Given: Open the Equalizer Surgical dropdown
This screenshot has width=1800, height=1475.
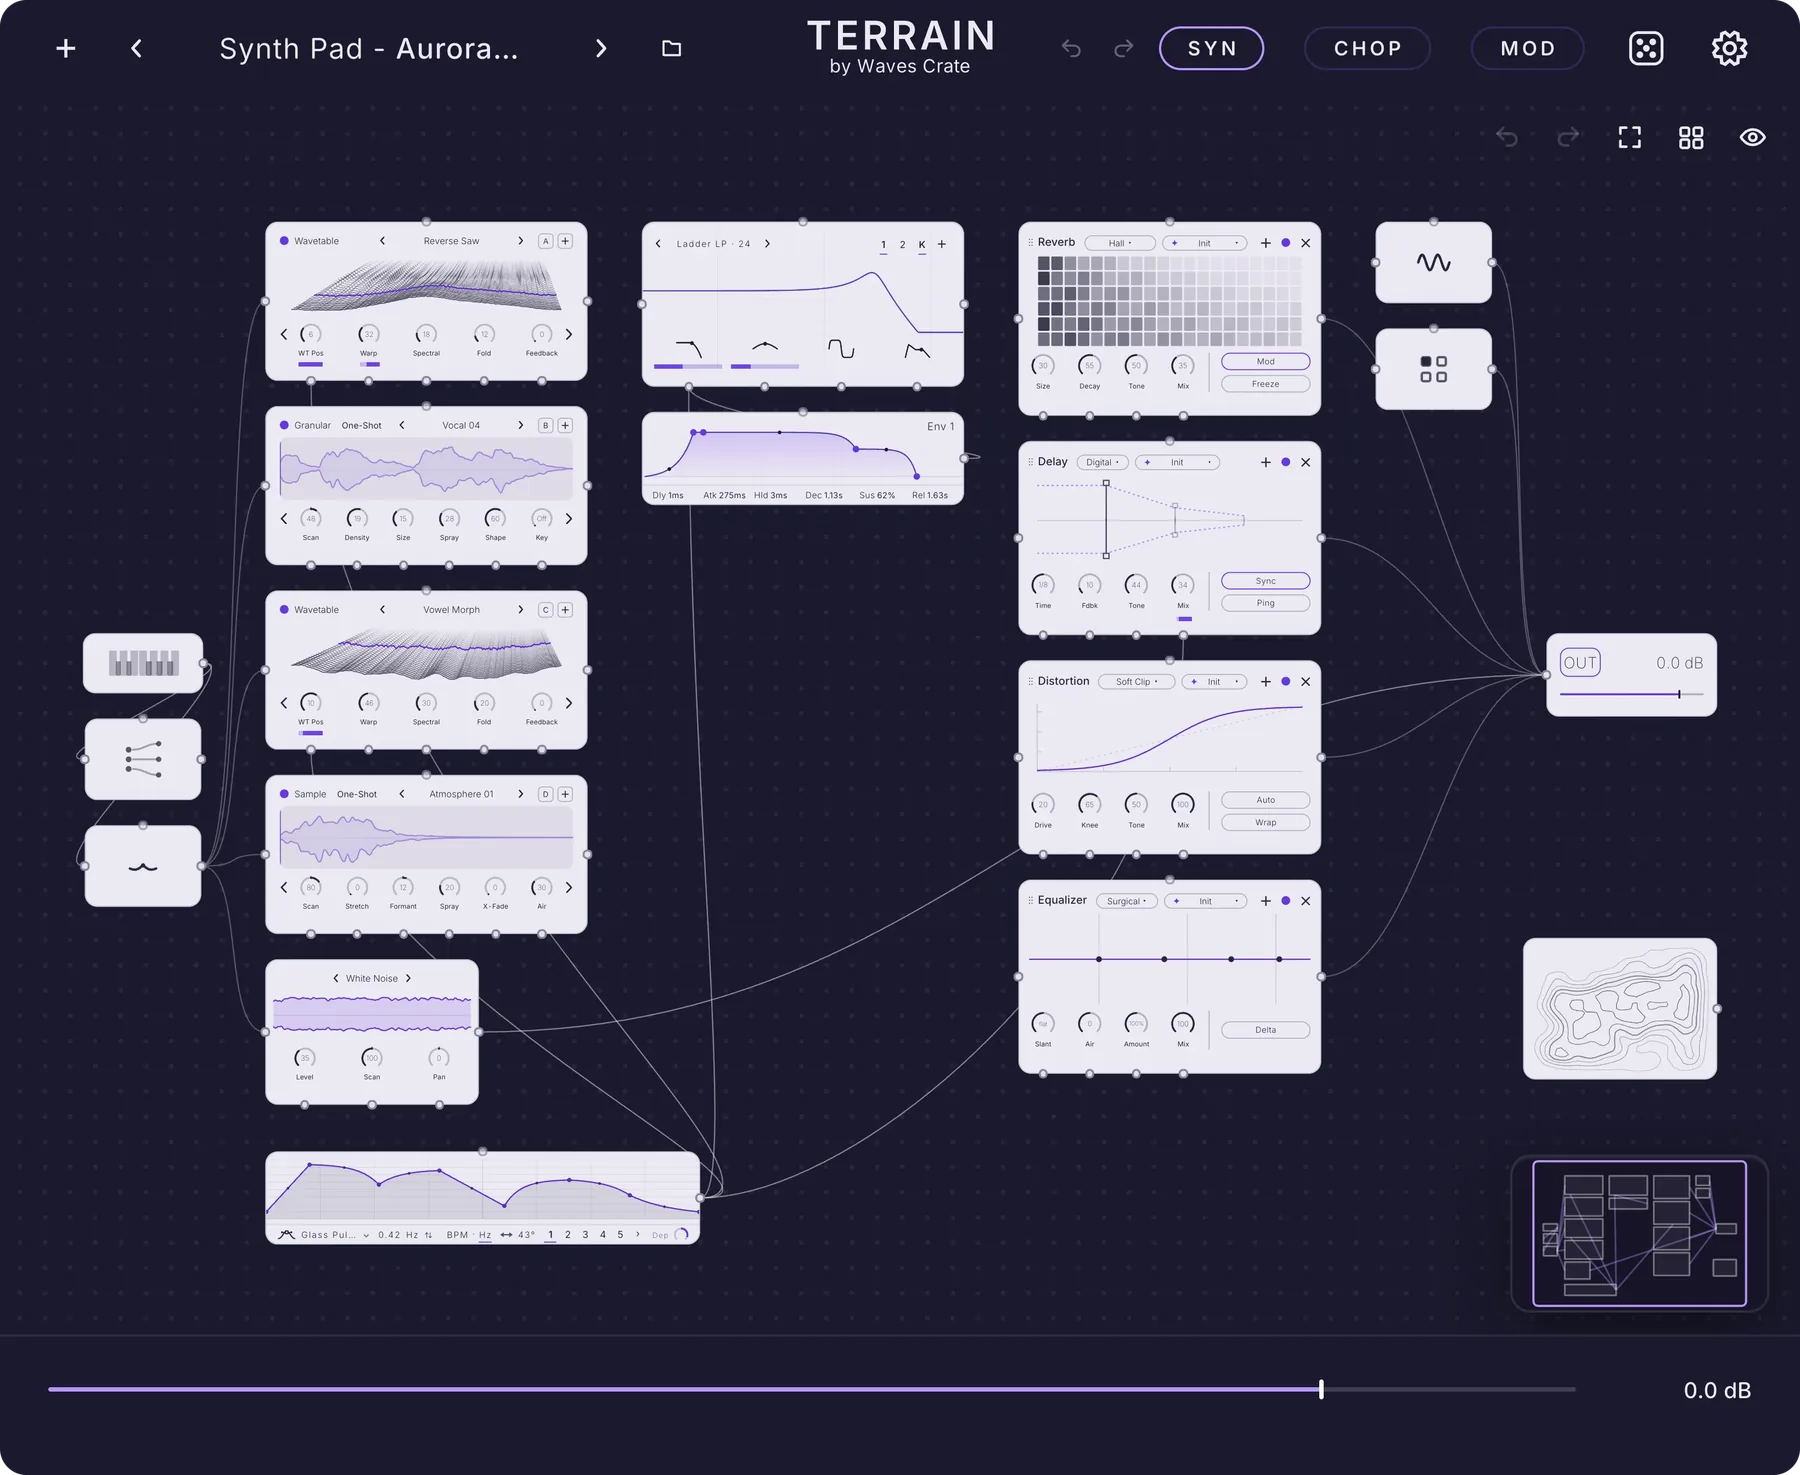Looking at the screenshot, I should coord(1126,901).
